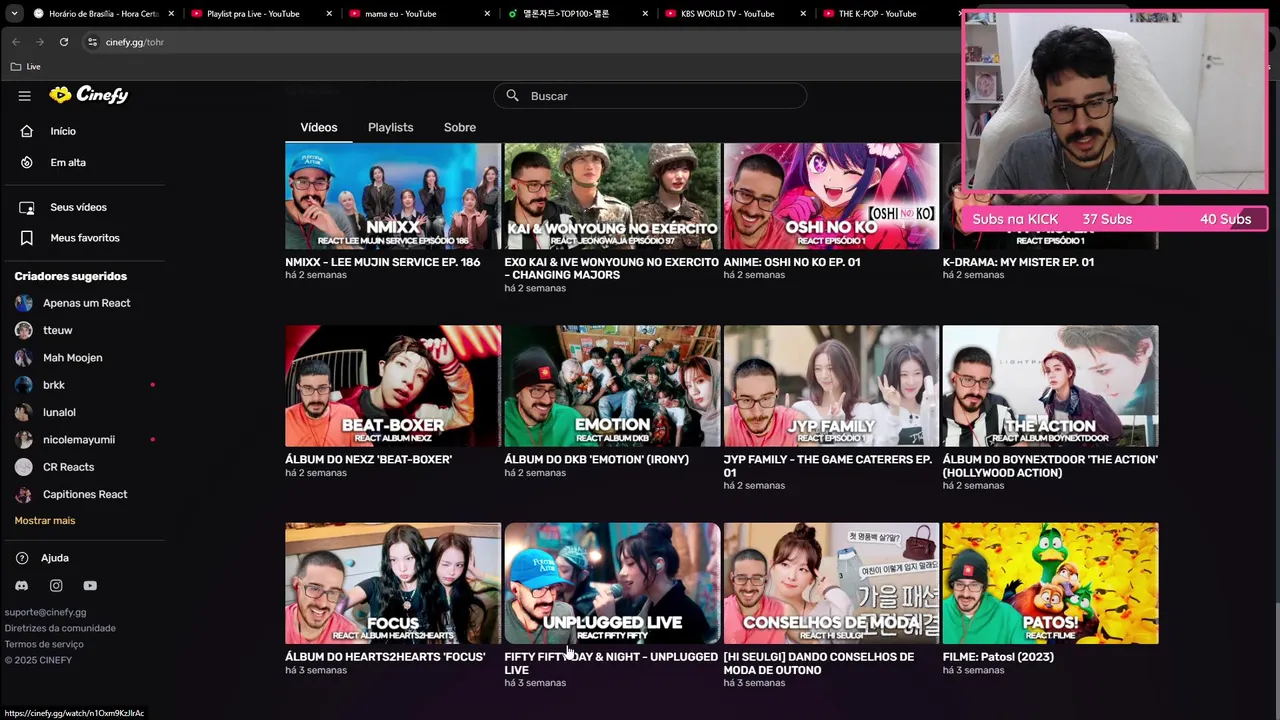Switch to the Playlists tab
This screenshot has width=1280, height=720.
(391, 127)
